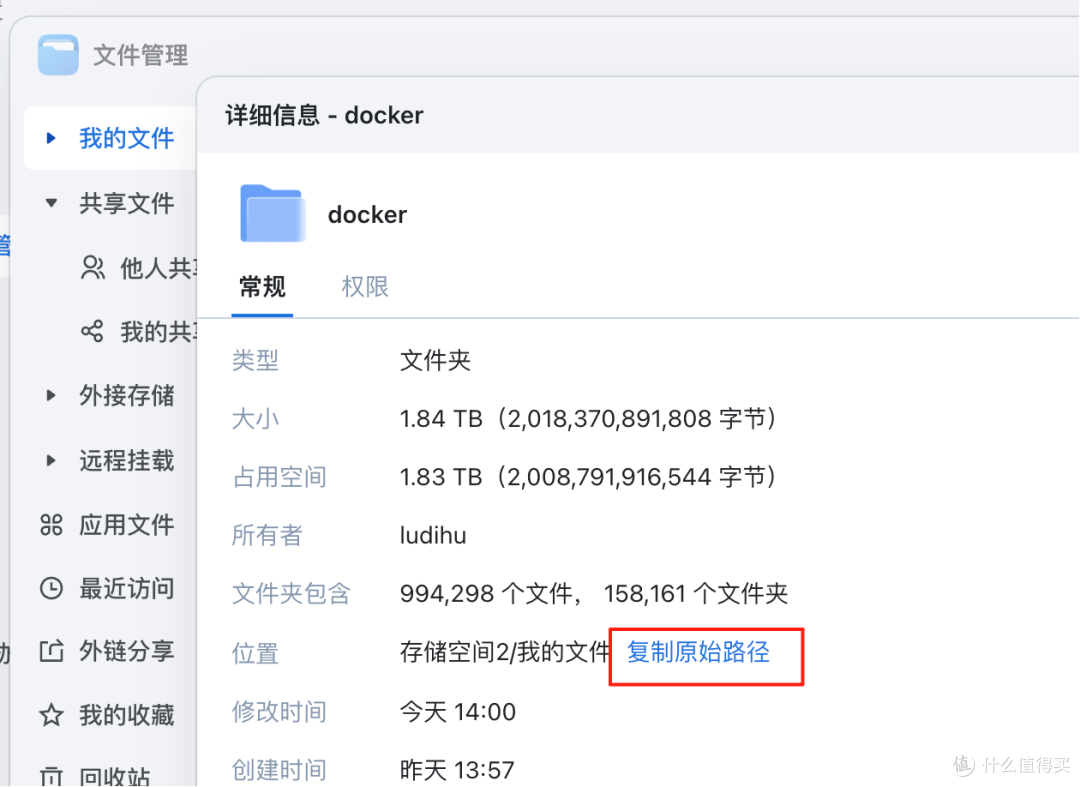Click the docker folder icon

(x=272, y=212)
